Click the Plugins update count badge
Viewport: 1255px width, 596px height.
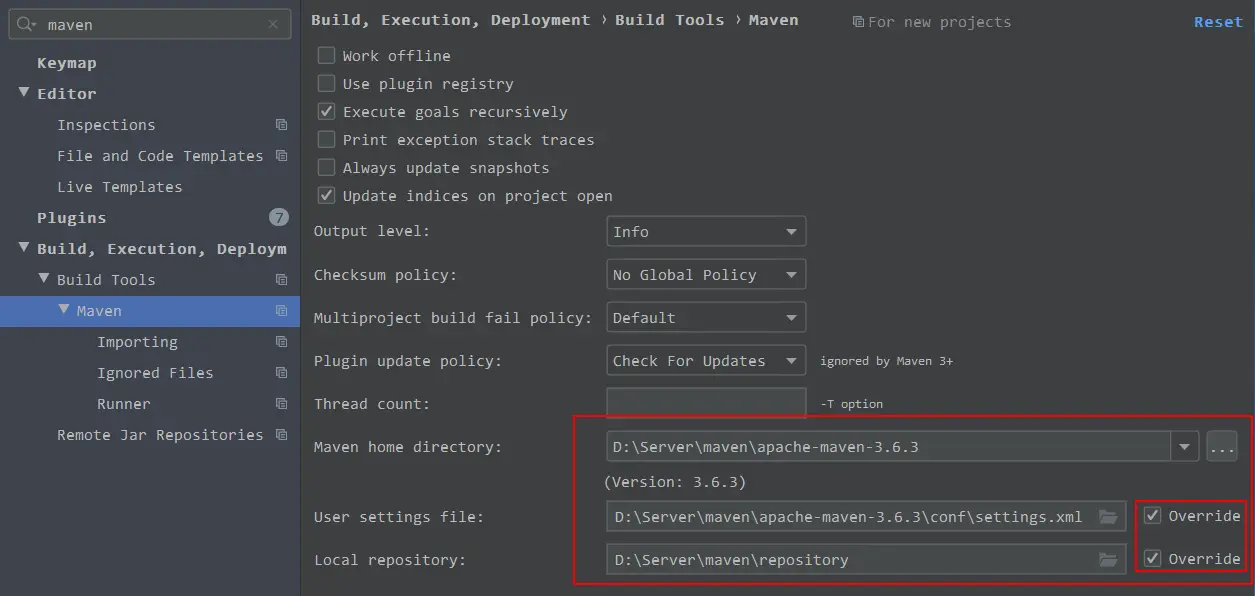click(x=279, y=217)
